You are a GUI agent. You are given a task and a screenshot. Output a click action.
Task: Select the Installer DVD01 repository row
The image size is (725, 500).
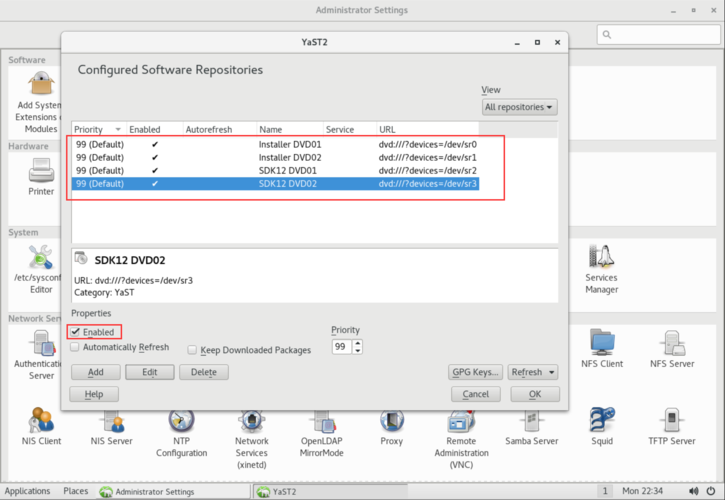pyautogui.click(x=276, y=144)
